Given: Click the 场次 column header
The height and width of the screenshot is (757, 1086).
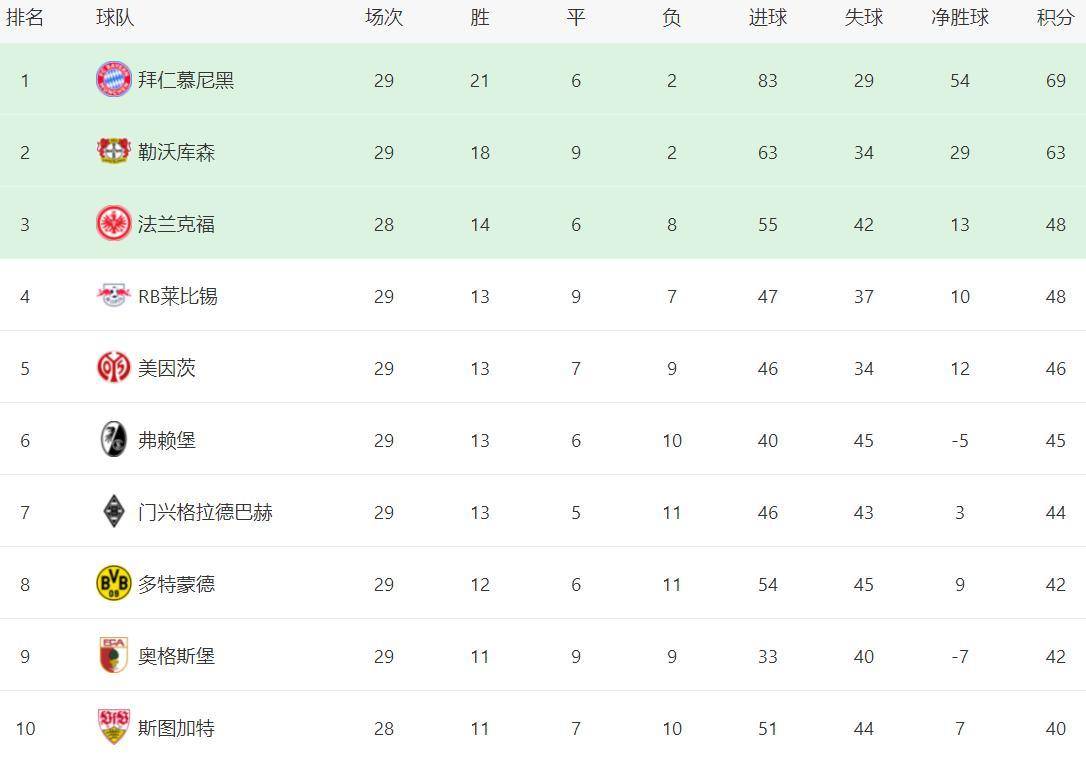Looking at the screenshot, I should pyautogui.click(x=383, y=18).
